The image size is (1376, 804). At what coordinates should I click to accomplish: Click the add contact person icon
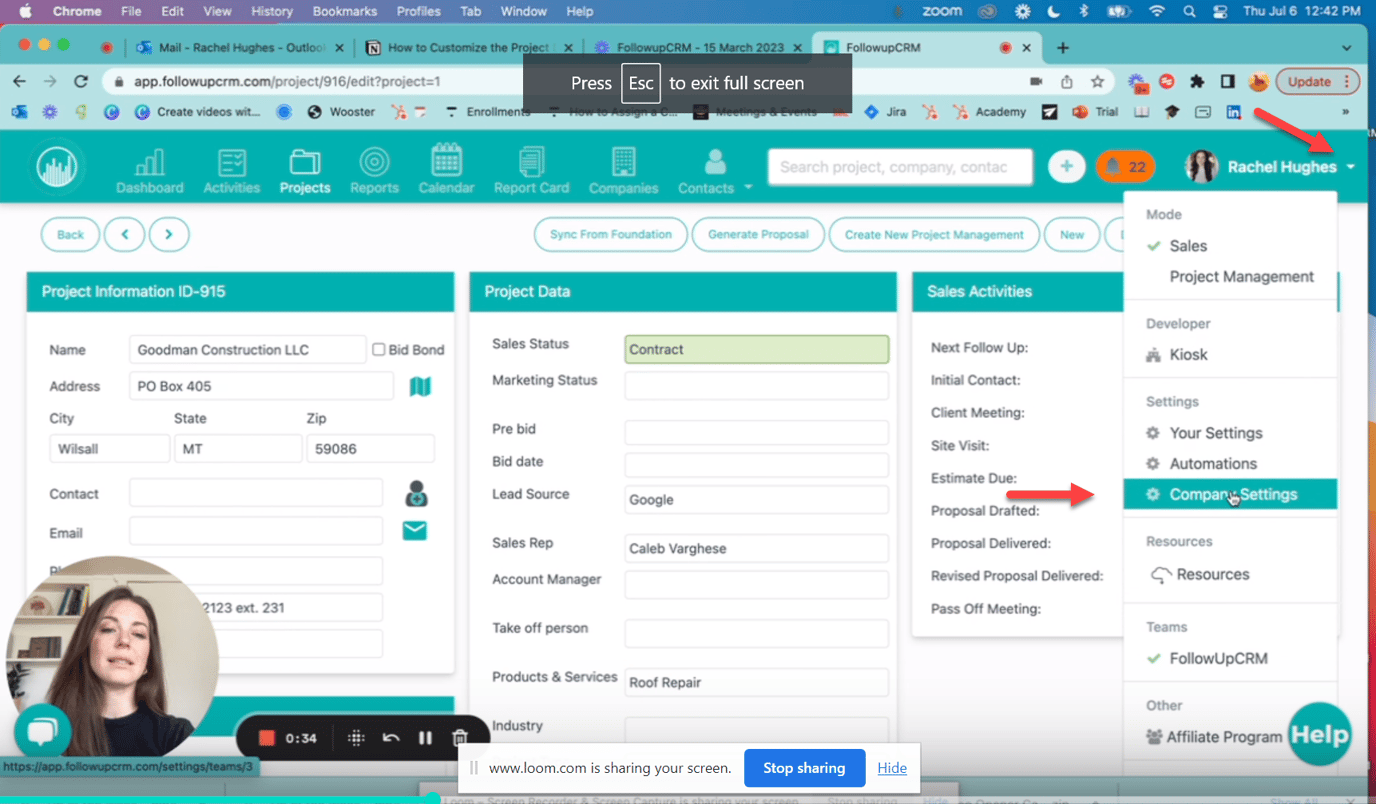pyautogui.click(x=416, y=493)
